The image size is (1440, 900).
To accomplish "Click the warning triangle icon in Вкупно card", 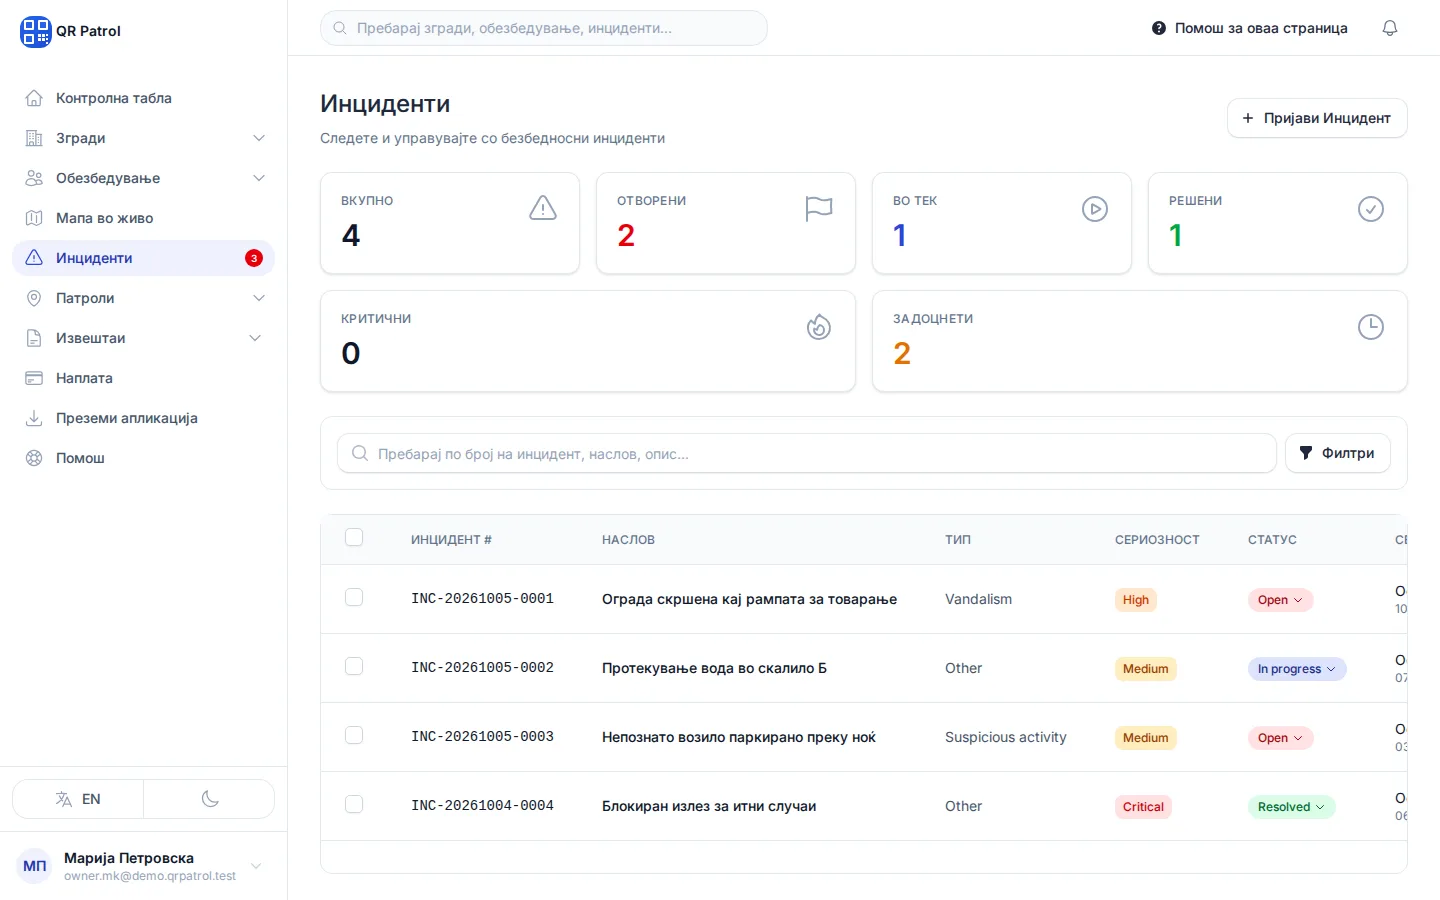I will [543, 208].
